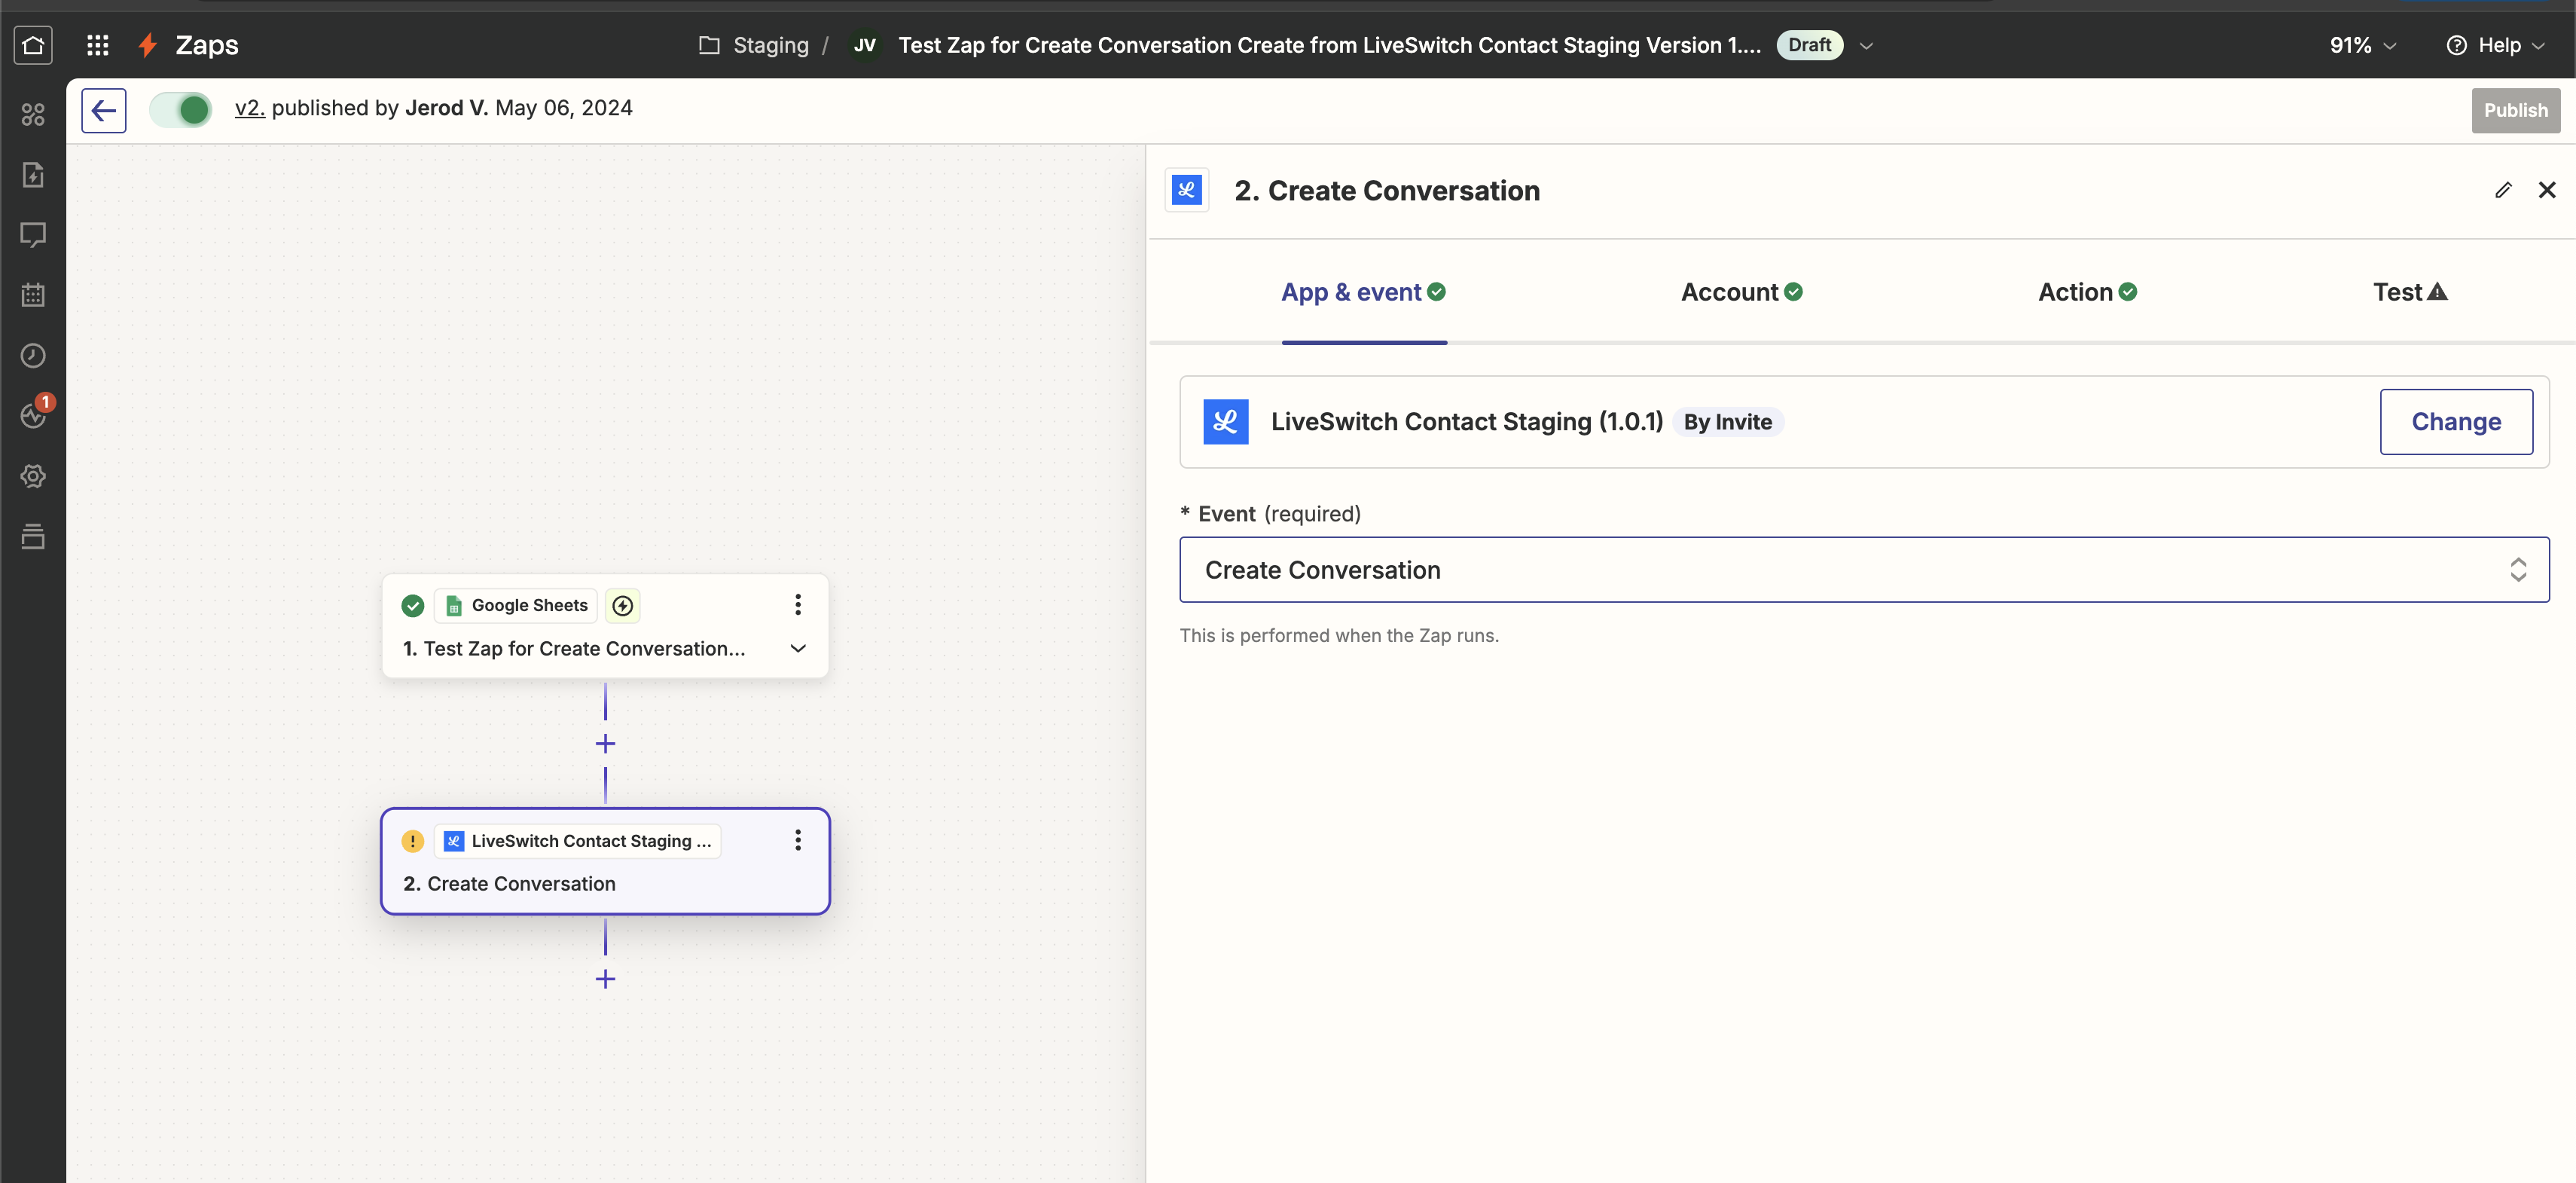
Task: Click the Google Sheets app chip
Action: pos(516,606)
